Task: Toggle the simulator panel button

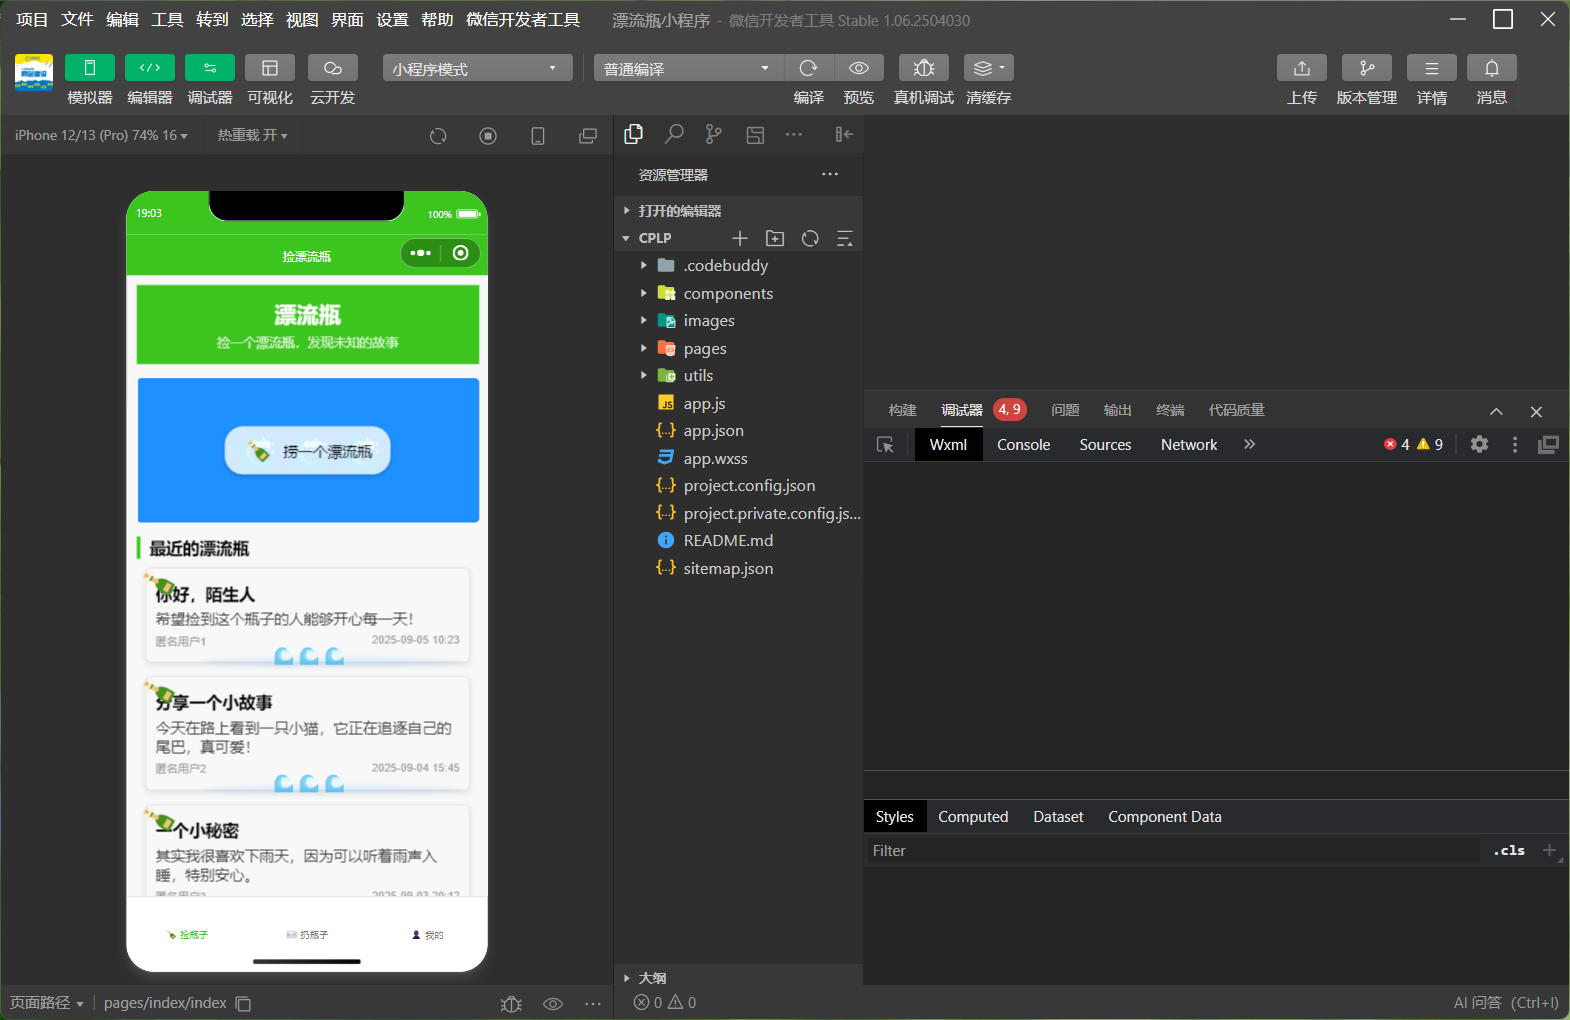Action: coord(89,68)
